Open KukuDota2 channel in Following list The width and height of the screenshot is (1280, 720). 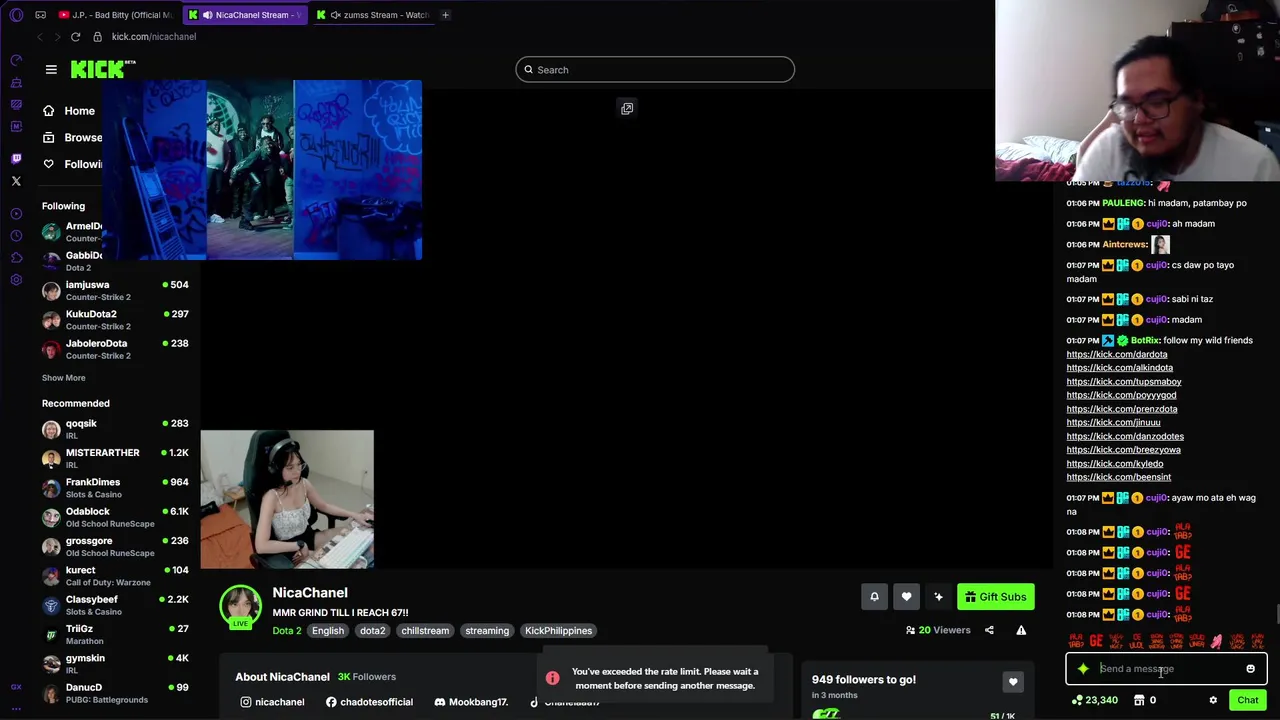pos(115,319)
